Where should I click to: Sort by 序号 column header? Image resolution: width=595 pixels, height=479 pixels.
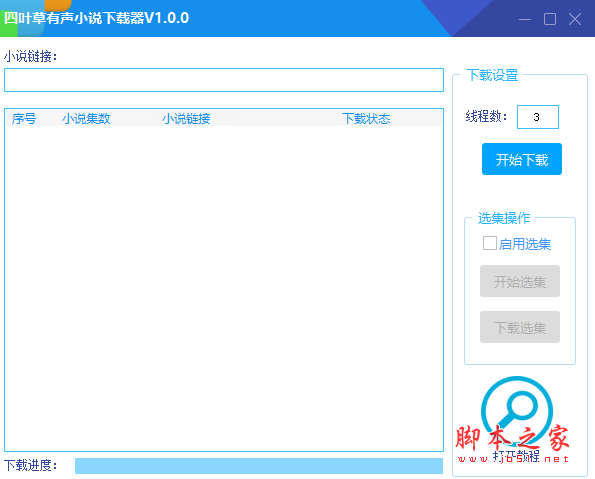pyautogui.click(x=24, y=119)
